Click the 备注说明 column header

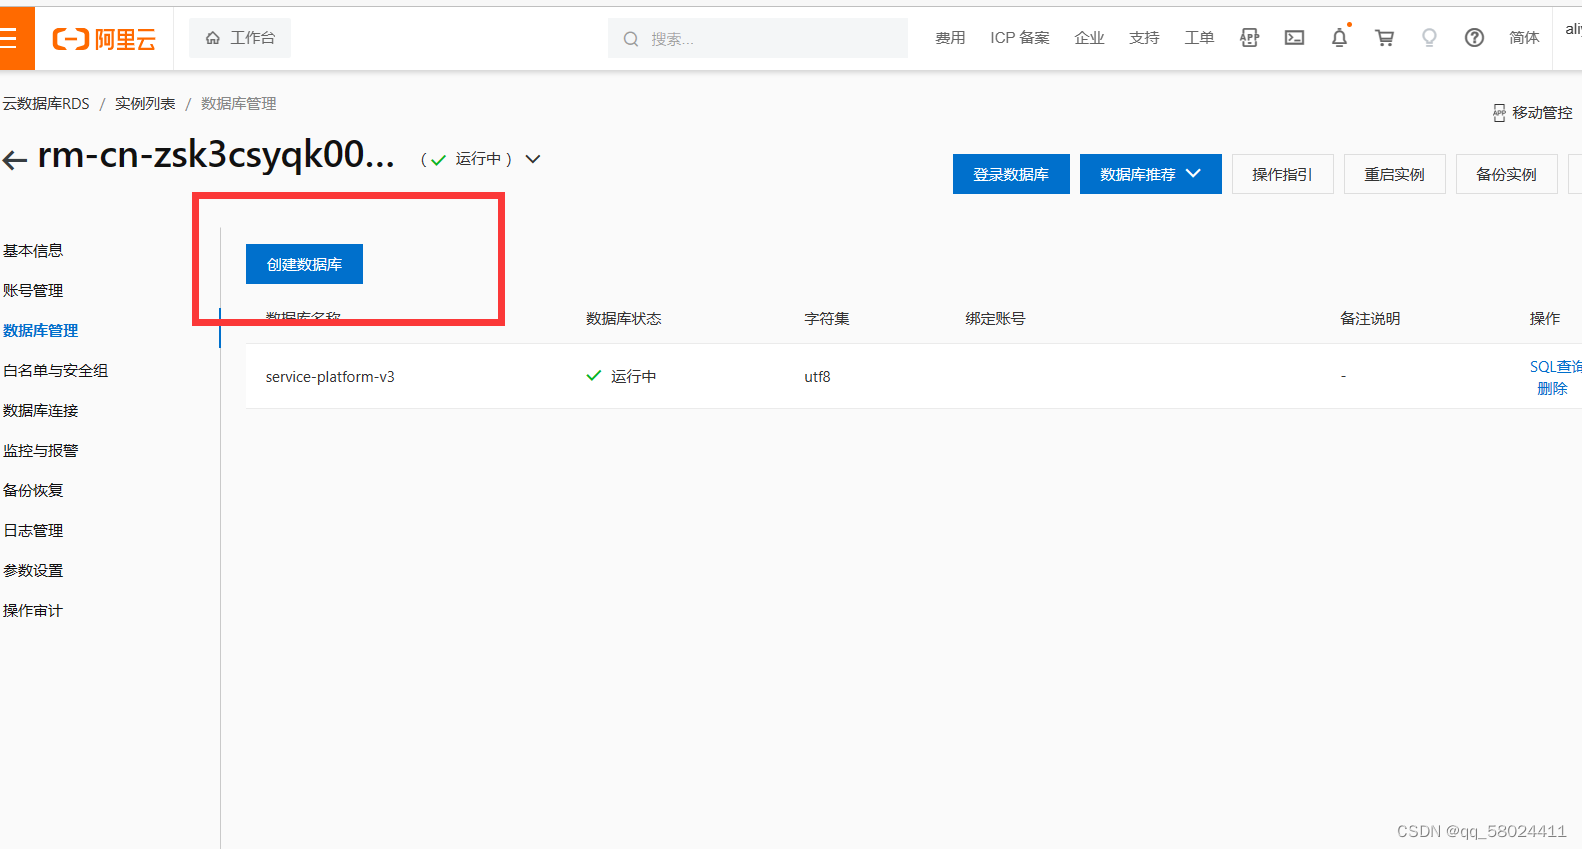click(x=1370, y=319)
